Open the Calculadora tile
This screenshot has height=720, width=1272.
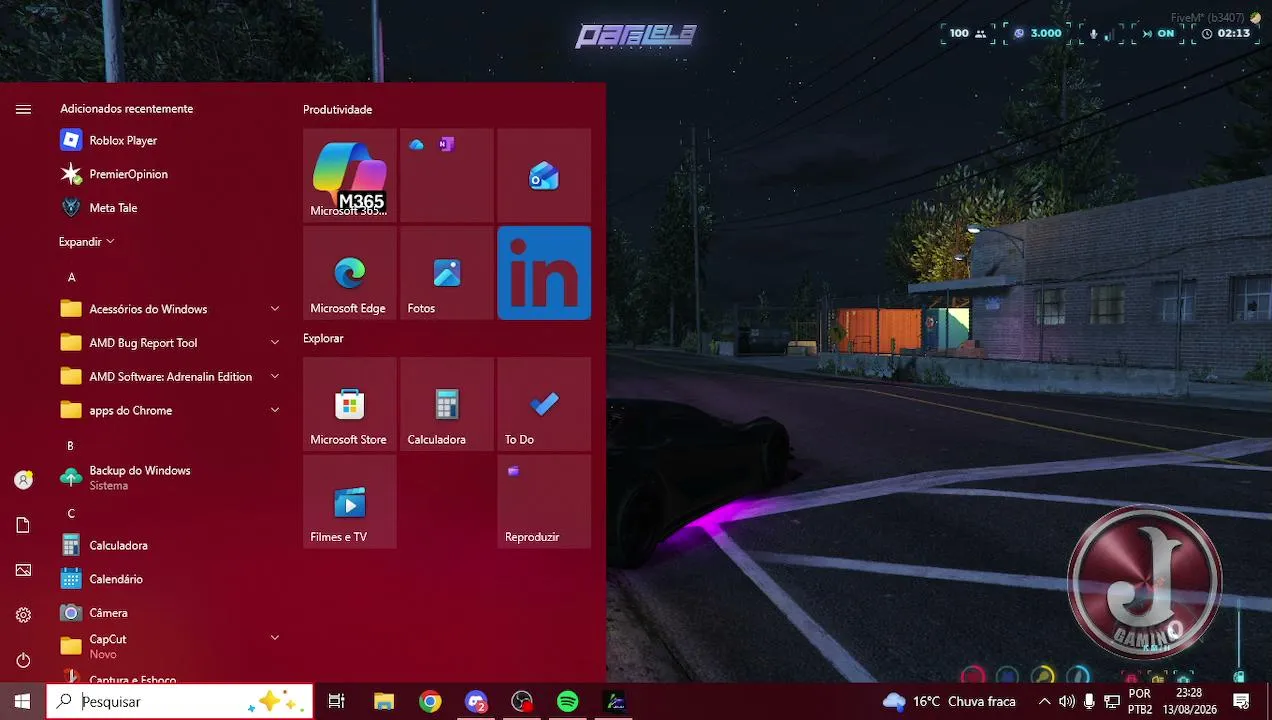coord(447,404)
